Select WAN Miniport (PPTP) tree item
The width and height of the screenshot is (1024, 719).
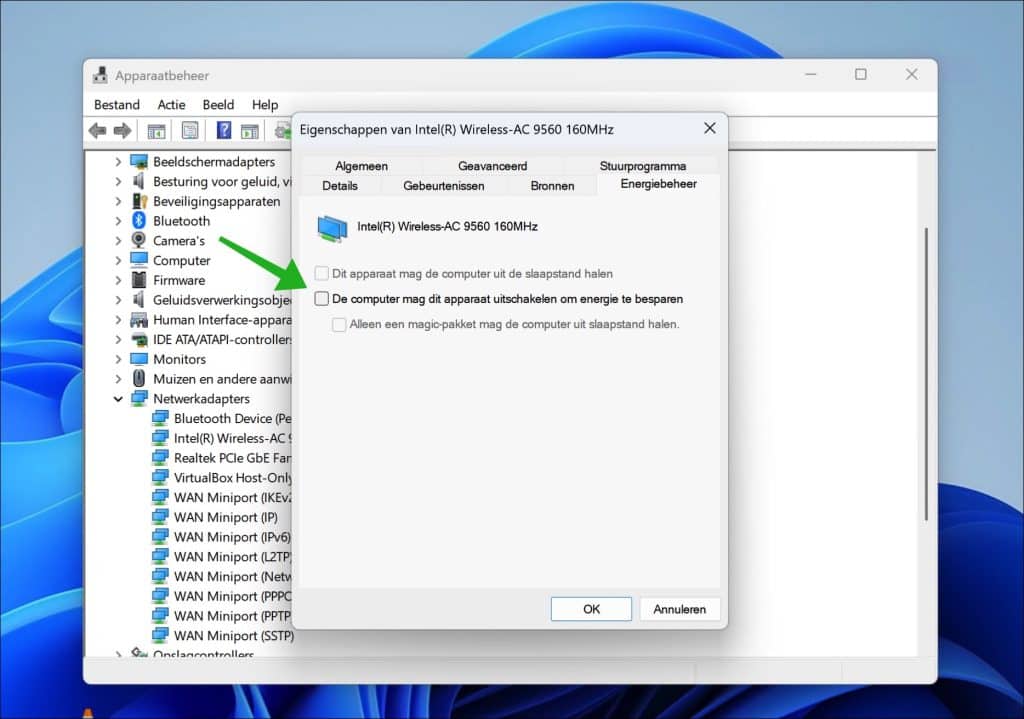point(232,616)
